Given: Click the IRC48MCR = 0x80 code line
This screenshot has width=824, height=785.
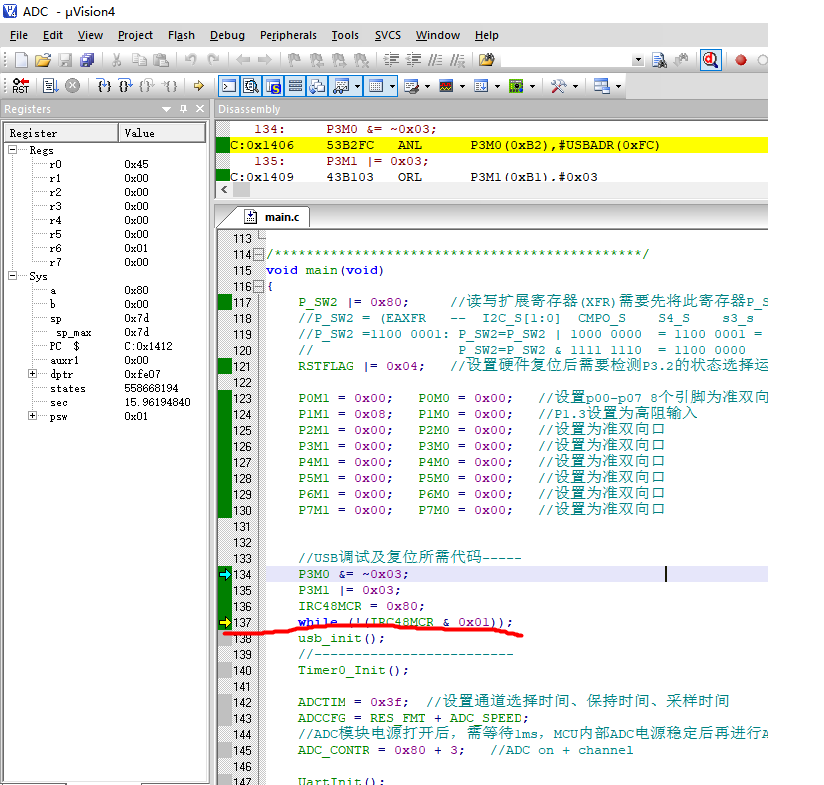Looking at the screenshot, I should [361, 606].
